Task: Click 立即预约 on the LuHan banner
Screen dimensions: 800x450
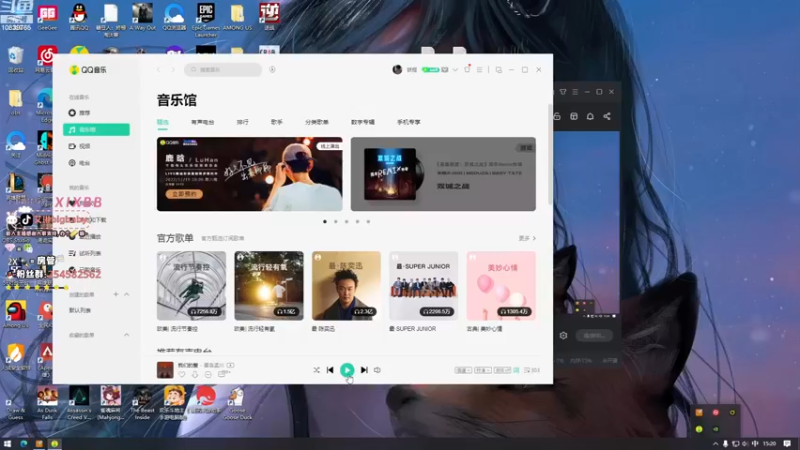Action: point(184,194)
